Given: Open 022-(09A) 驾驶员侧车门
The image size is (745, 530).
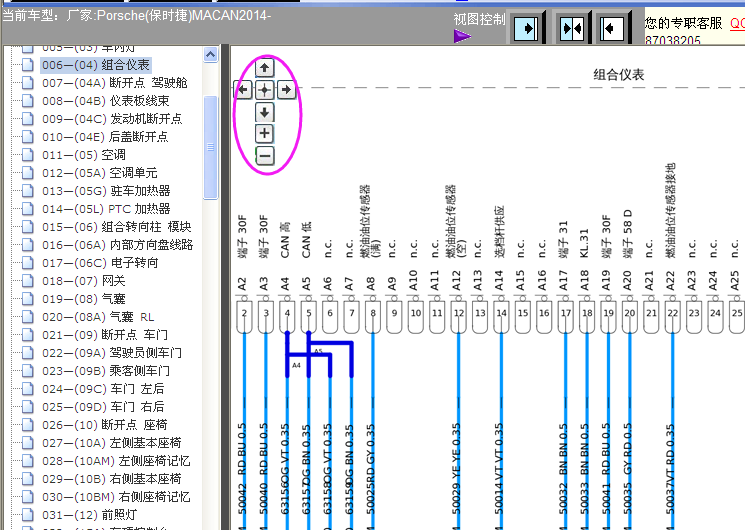Looking at the screenshot, I should click(112, 353).
